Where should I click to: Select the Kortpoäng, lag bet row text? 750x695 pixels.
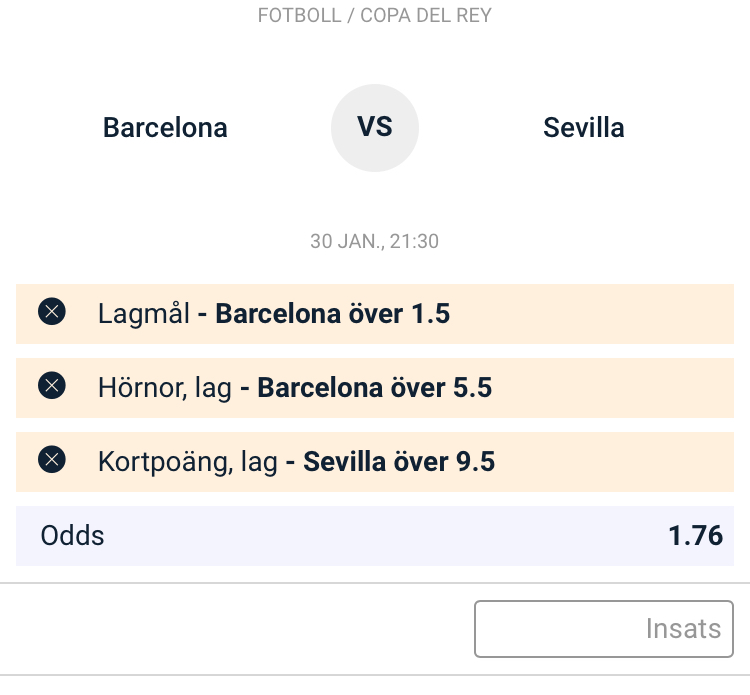point(296,462)
